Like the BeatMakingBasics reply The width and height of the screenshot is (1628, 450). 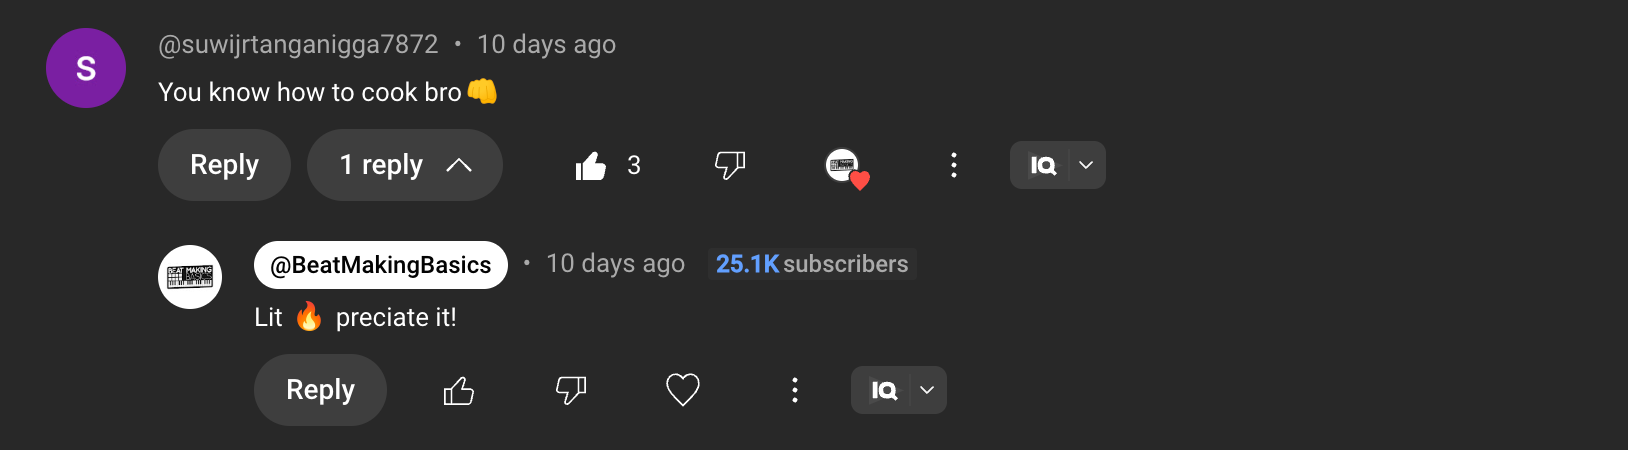click(x=459, y=390)
